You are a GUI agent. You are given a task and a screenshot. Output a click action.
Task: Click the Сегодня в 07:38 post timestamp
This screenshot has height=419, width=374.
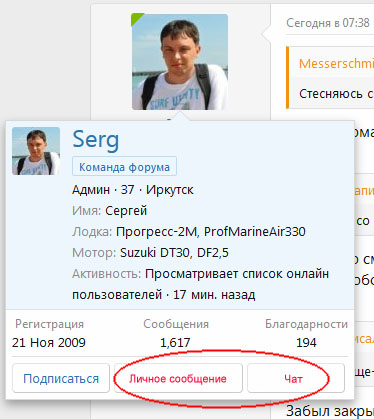click(x=328, y=23)
